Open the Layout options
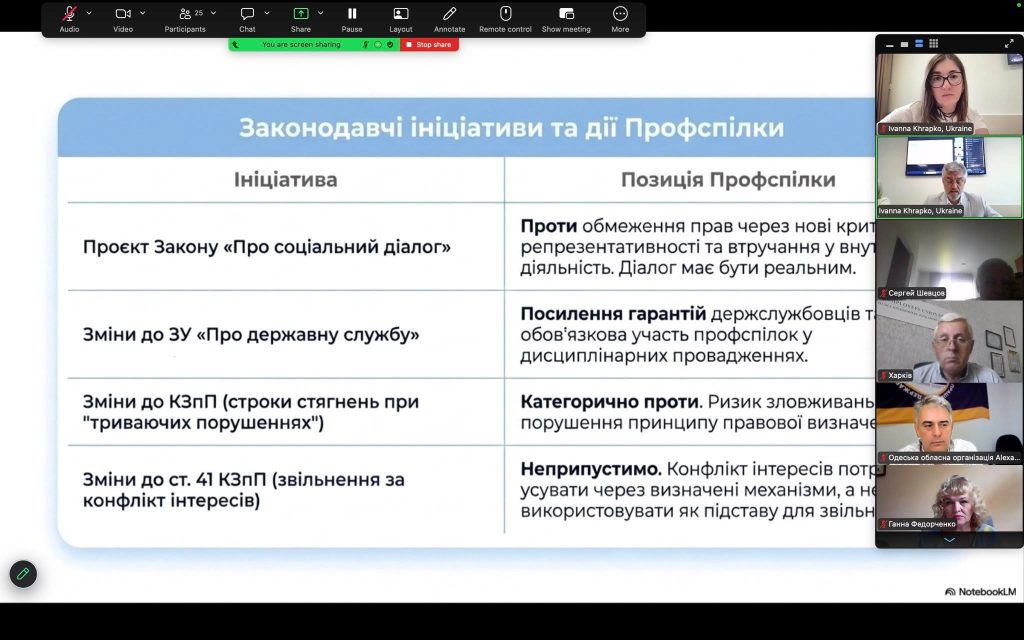 click(x=400, y=14)
